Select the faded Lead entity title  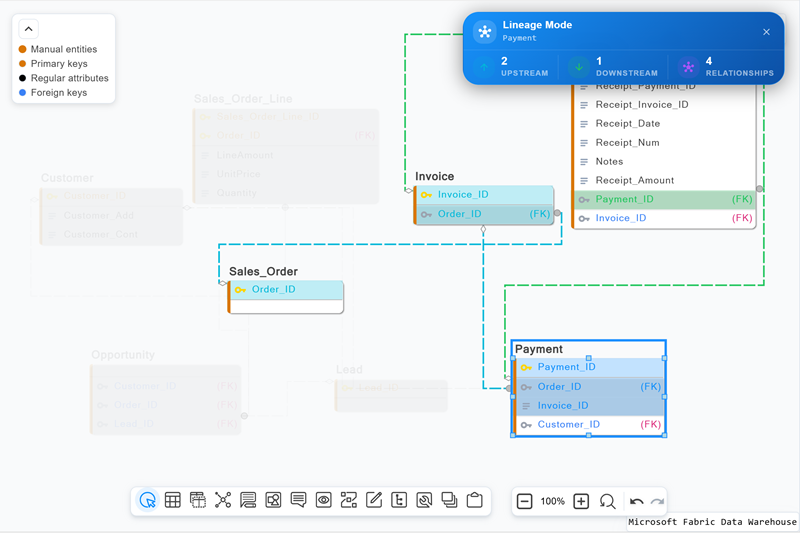(x=349, y=370)
